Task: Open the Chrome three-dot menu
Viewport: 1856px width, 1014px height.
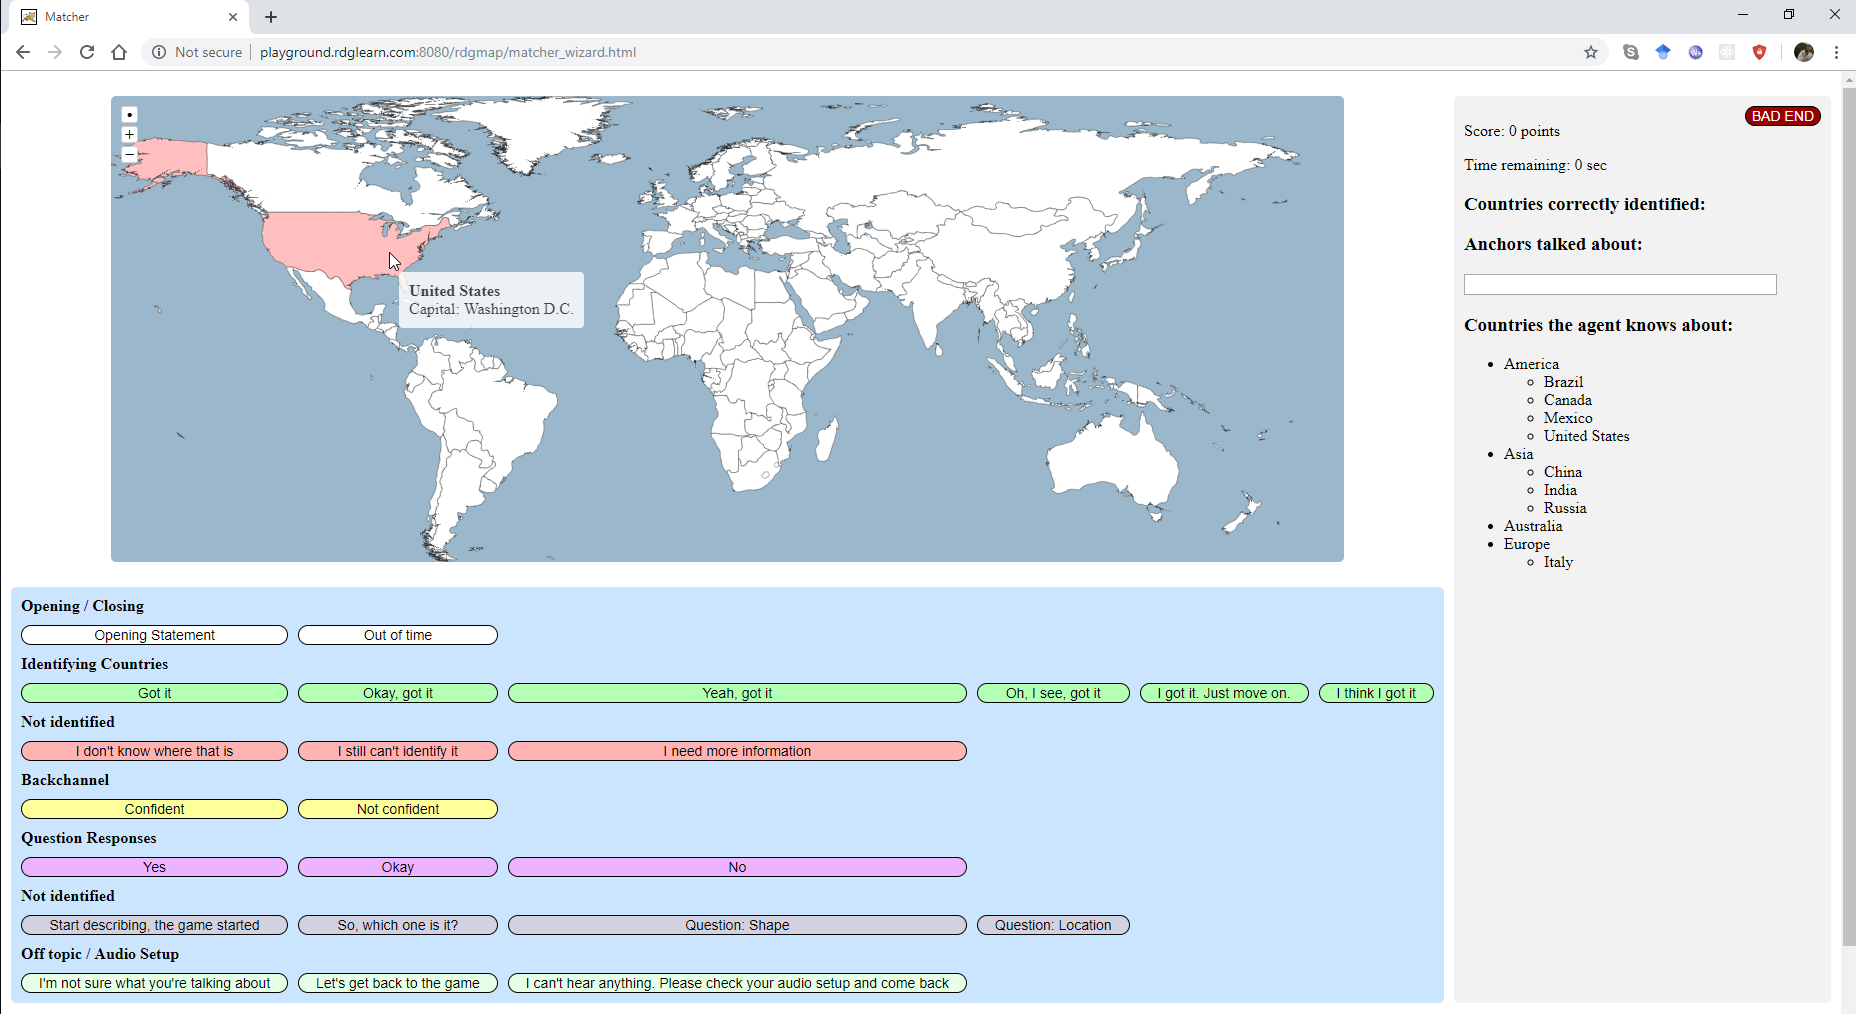Action: click(1836, 52)
